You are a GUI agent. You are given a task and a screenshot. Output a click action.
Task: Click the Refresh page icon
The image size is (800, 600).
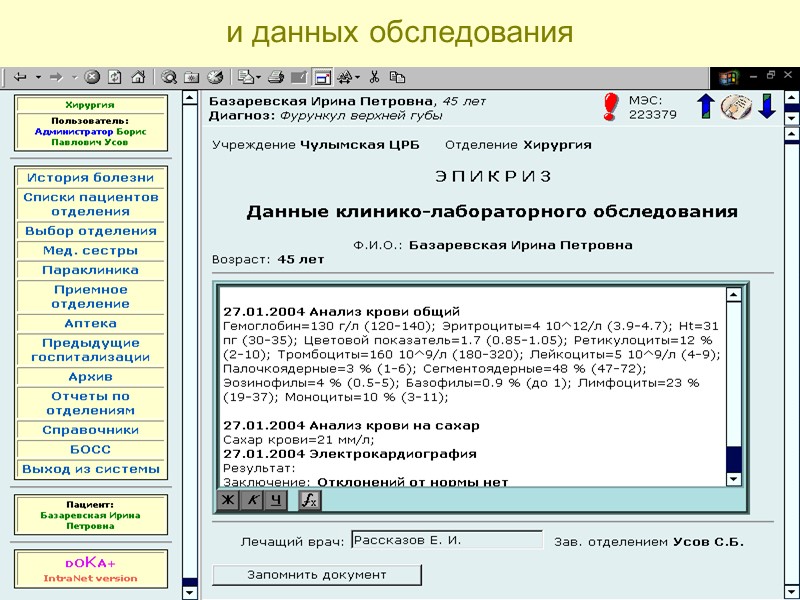(115, 77)
